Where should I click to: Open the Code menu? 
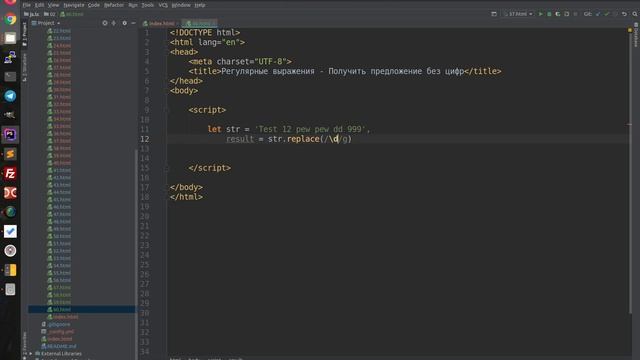(94, 5)
